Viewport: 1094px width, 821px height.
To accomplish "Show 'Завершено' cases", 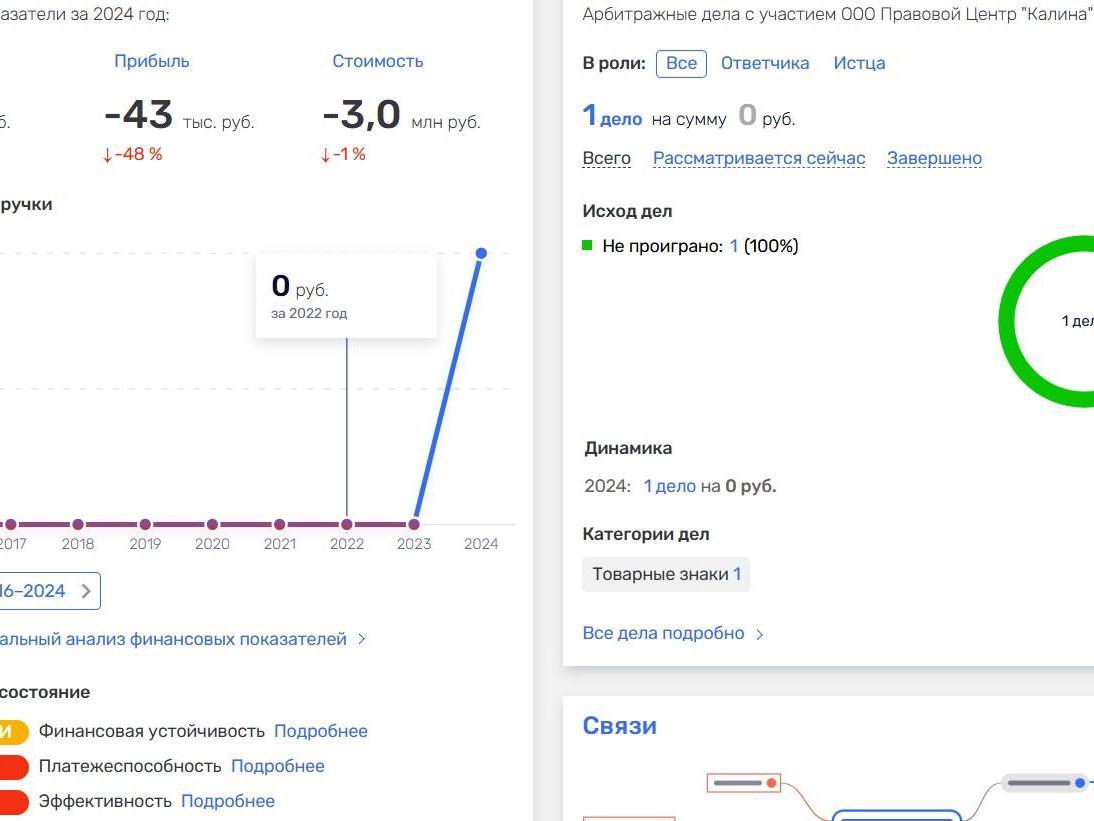I will click(934, 158).
